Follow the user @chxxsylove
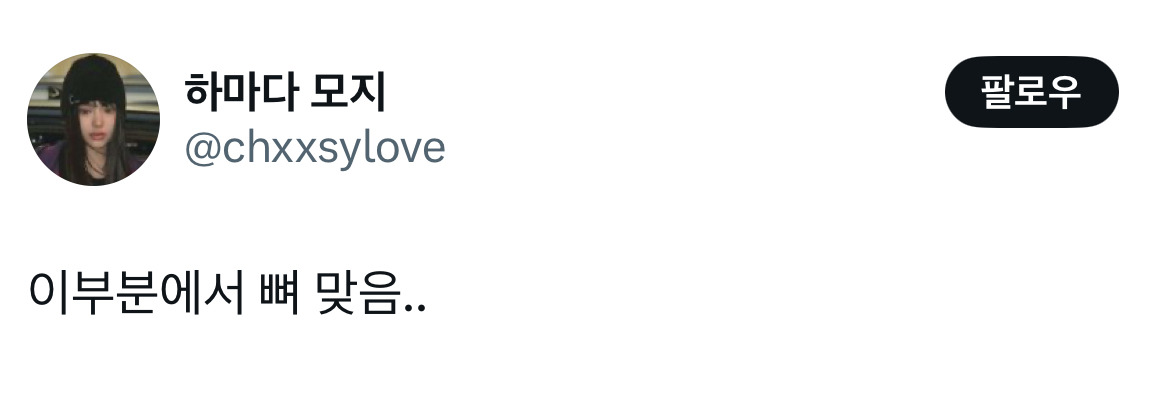Image resolution: width=1170 pixels, height=409 pixels. (x=1031, y=92)
